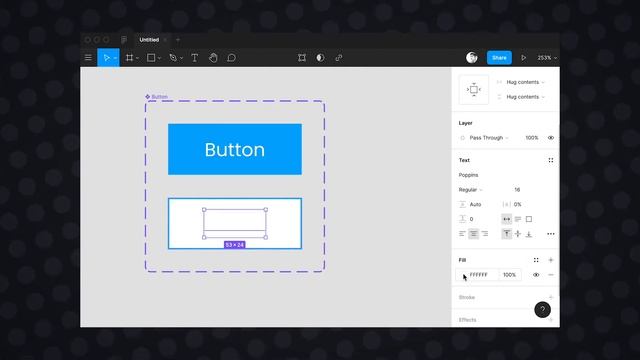The height and width of the screenshot is (360, 640).
Task: Align text left
Action: (462, 234)
